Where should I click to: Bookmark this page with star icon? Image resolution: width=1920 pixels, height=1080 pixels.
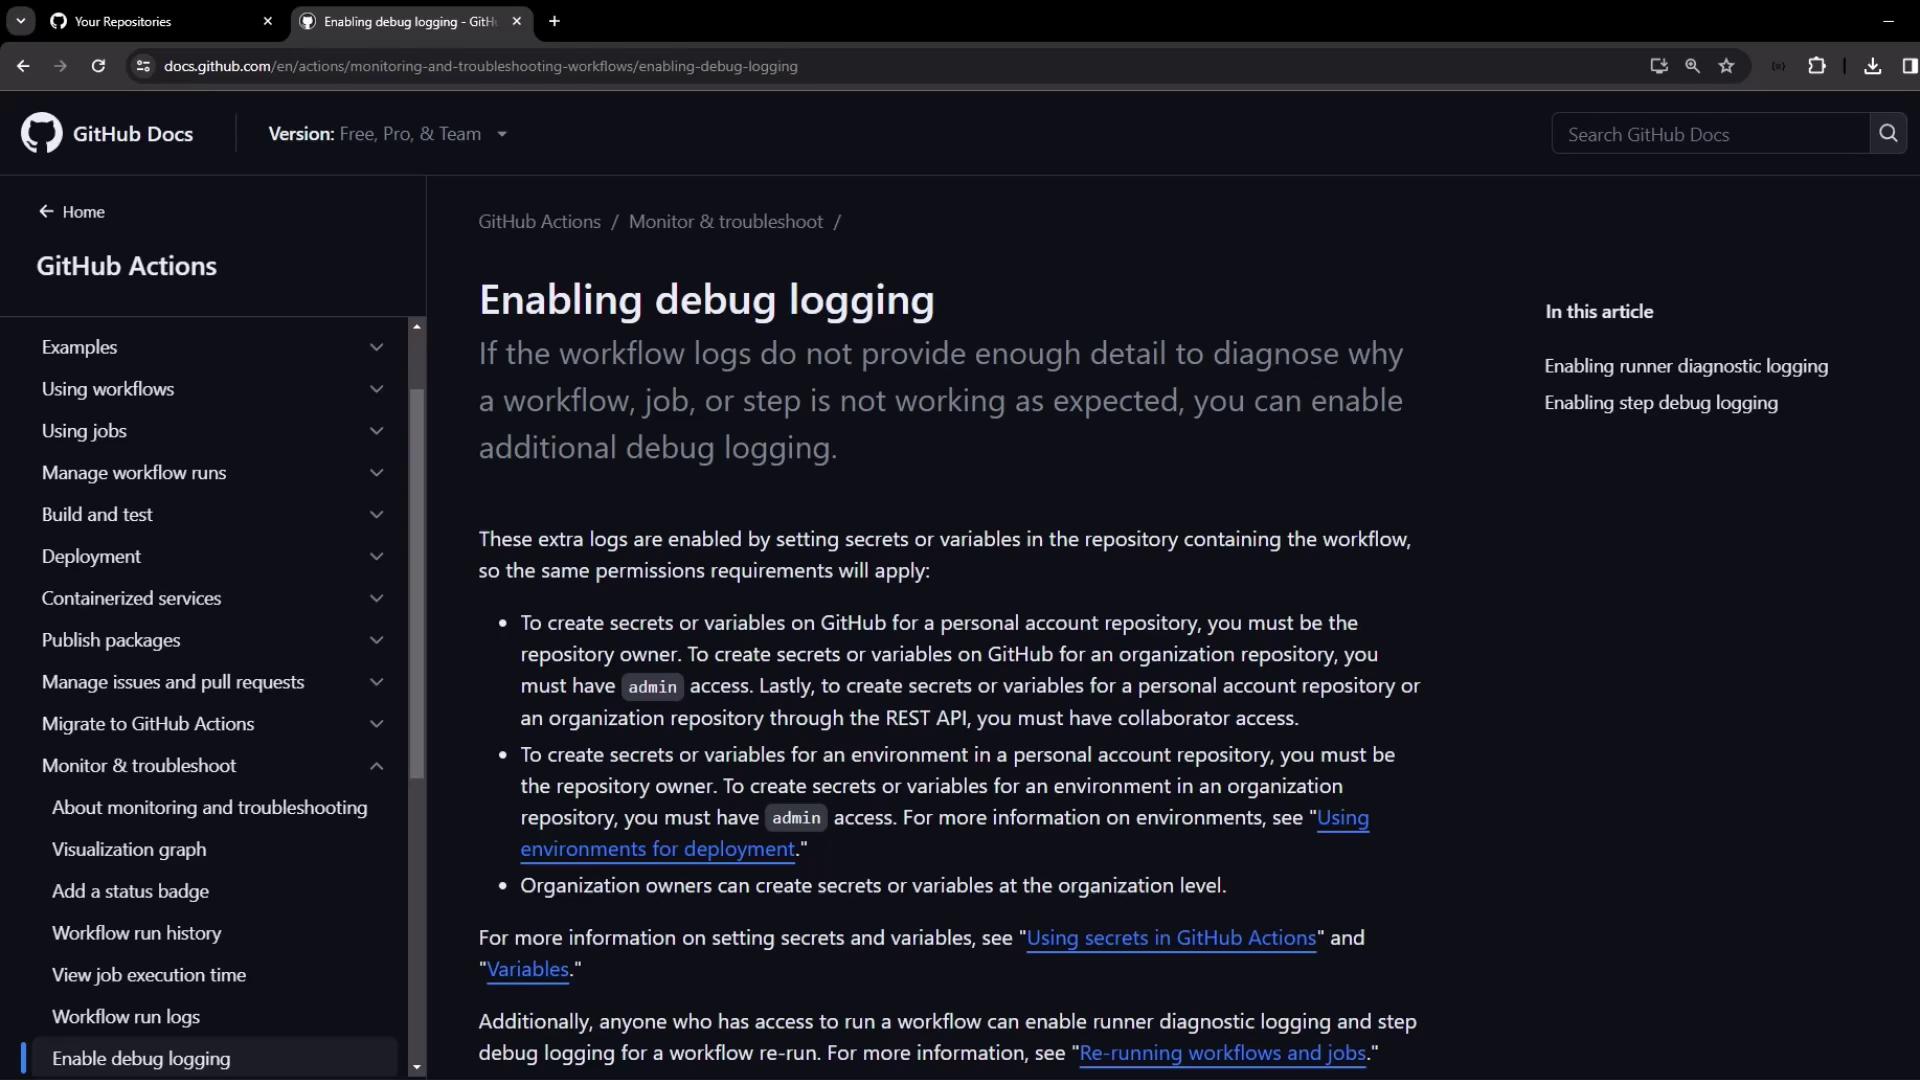tap(1726, 66)
